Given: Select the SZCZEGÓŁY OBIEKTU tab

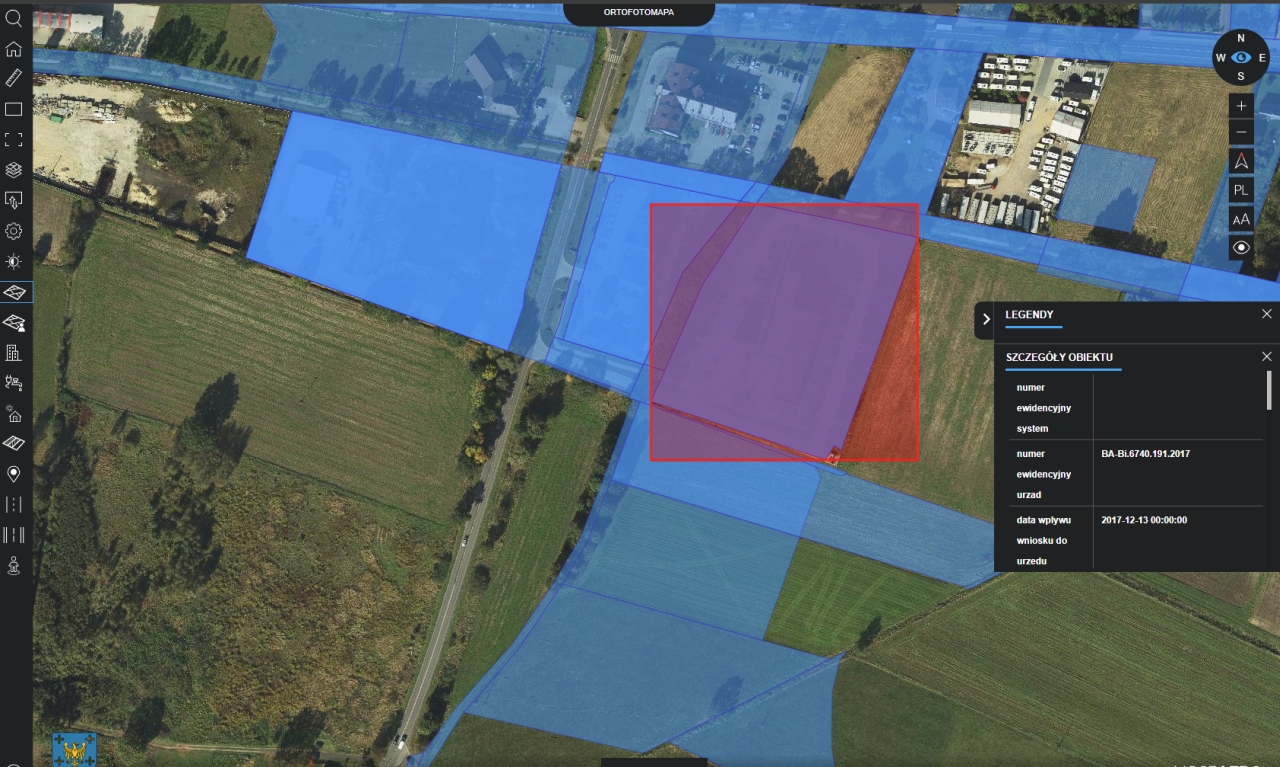Looking at the screenshot, I should coord(1059,357).
